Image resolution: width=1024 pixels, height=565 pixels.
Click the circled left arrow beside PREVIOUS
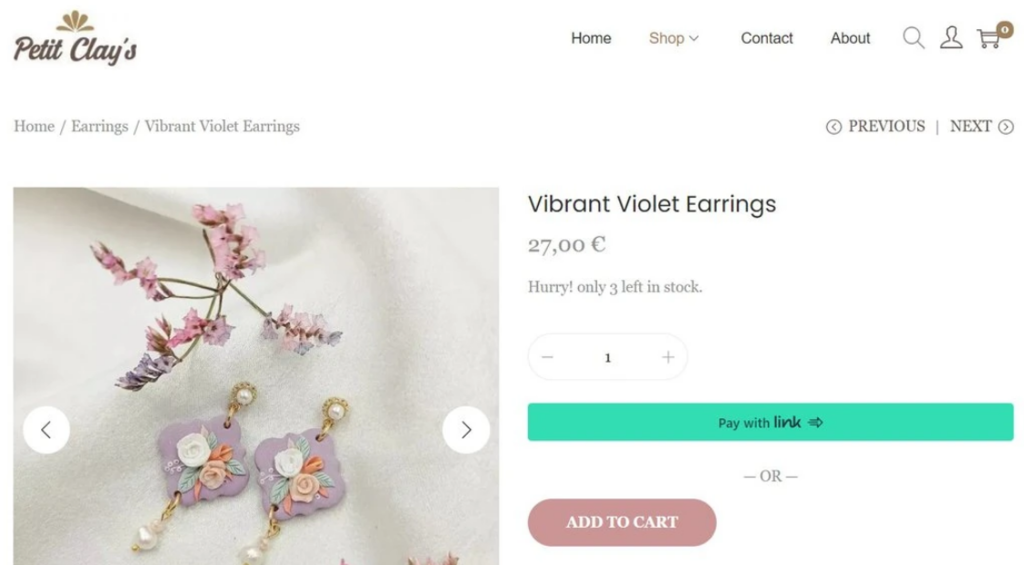(833, 127)
